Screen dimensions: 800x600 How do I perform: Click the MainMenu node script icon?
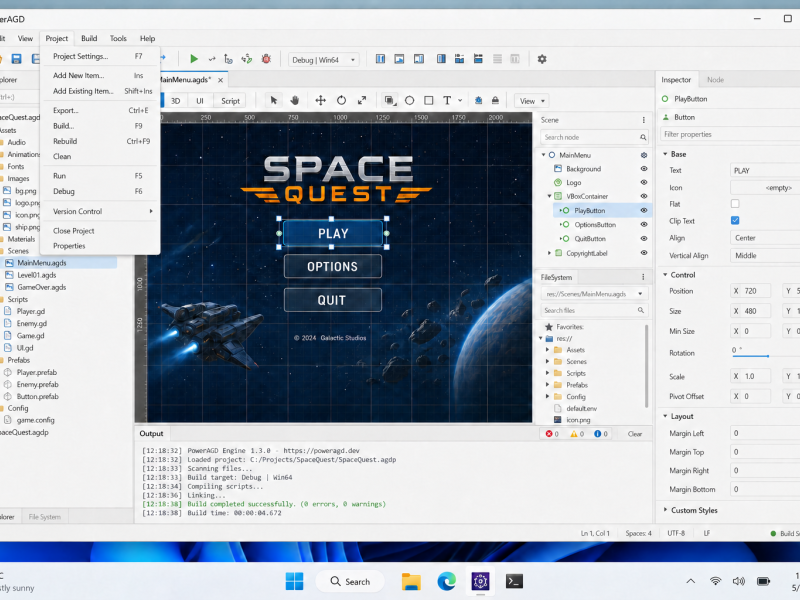(644, 155)
